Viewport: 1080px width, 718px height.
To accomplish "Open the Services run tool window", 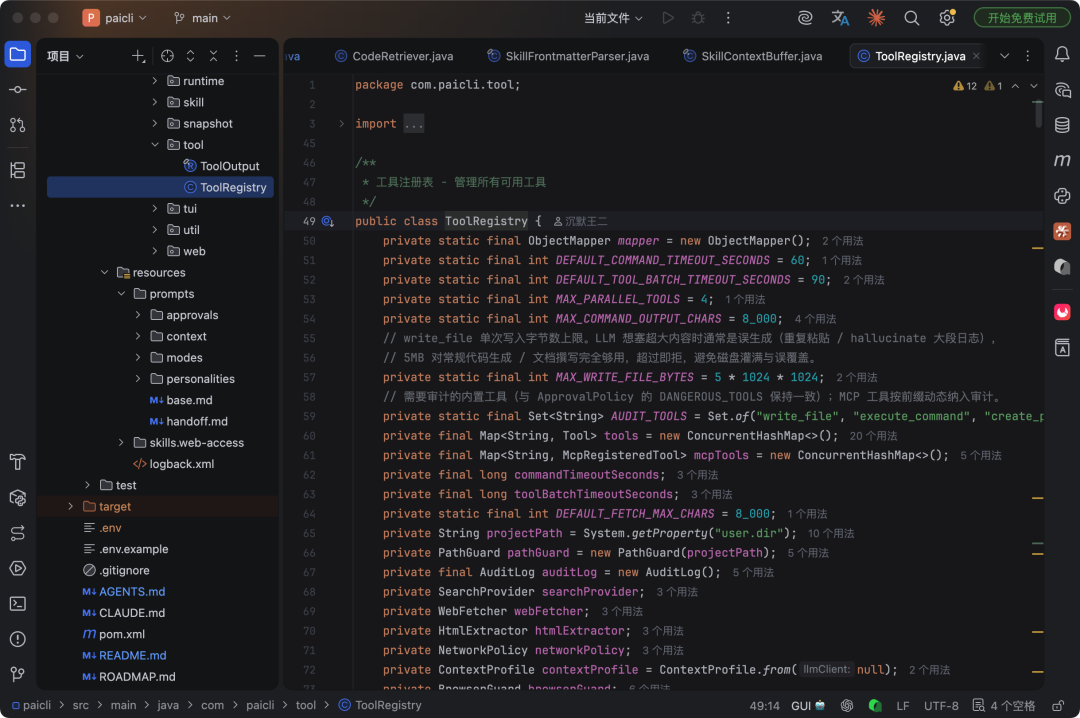I will (x=18, y=568).
